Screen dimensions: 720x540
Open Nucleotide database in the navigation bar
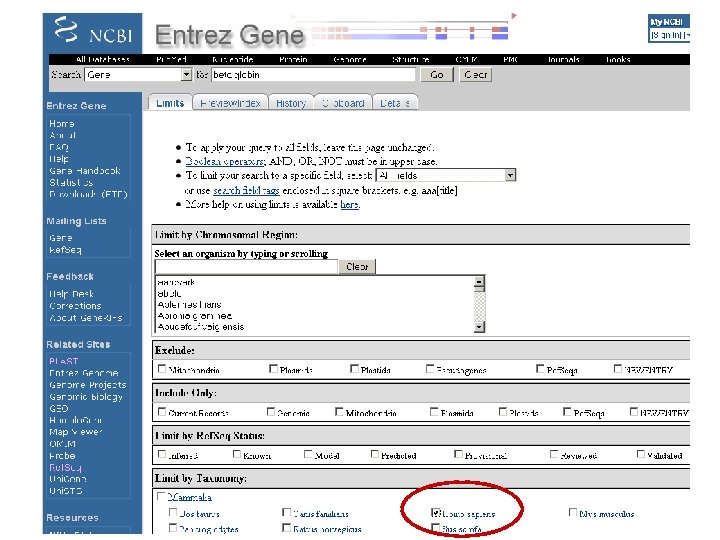(x=232, y=60)
